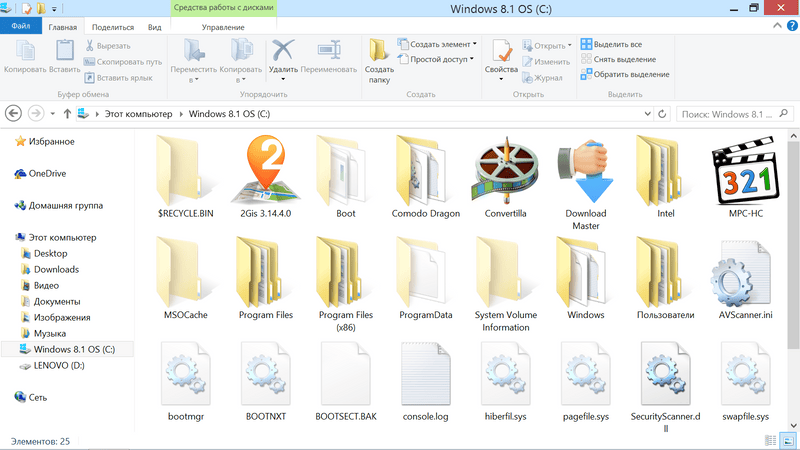Click Вырезать cut in the ribbon
Image resolution: width=800 pixels, height=450 pixels.
coord(108,46)
